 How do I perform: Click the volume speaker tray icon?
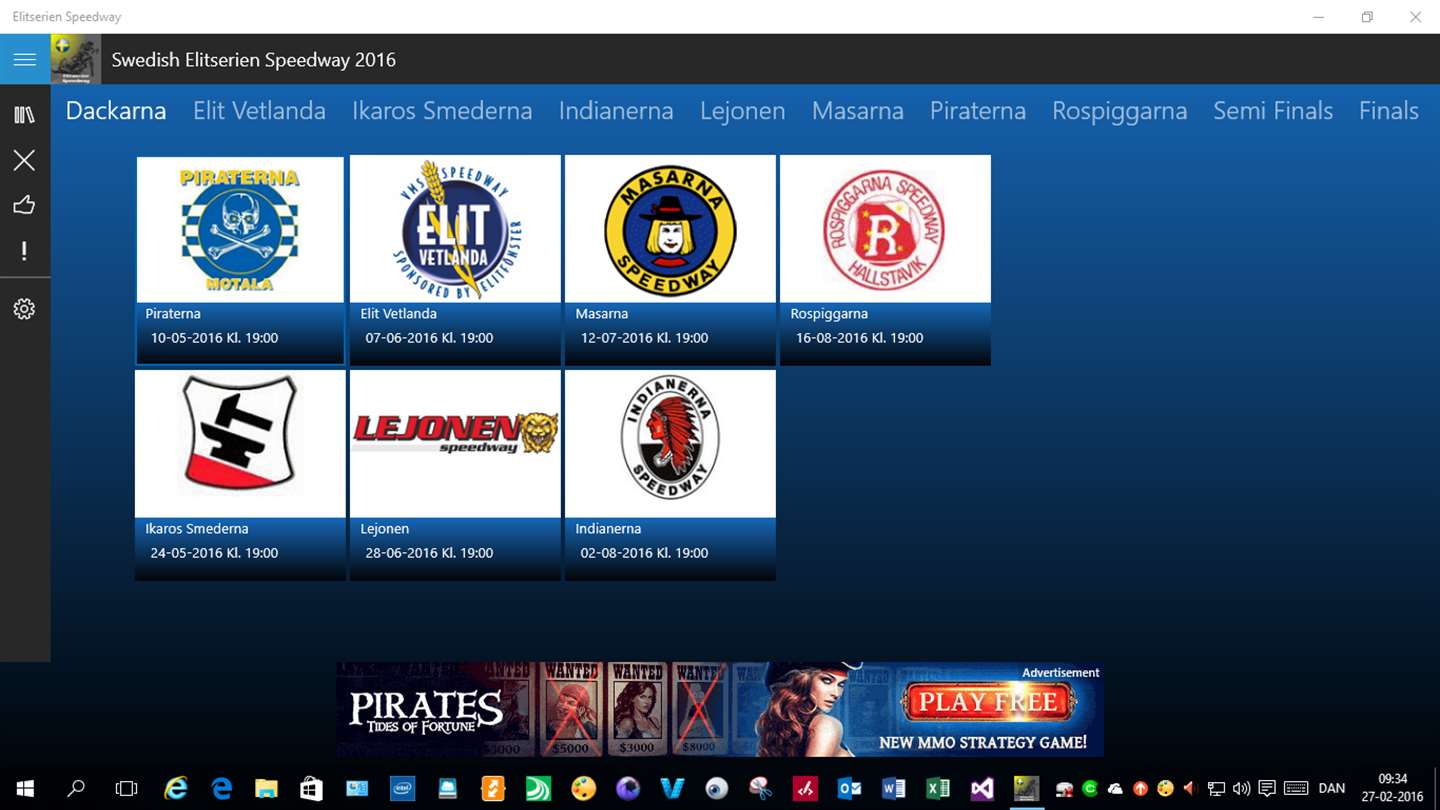(1242, 789)
